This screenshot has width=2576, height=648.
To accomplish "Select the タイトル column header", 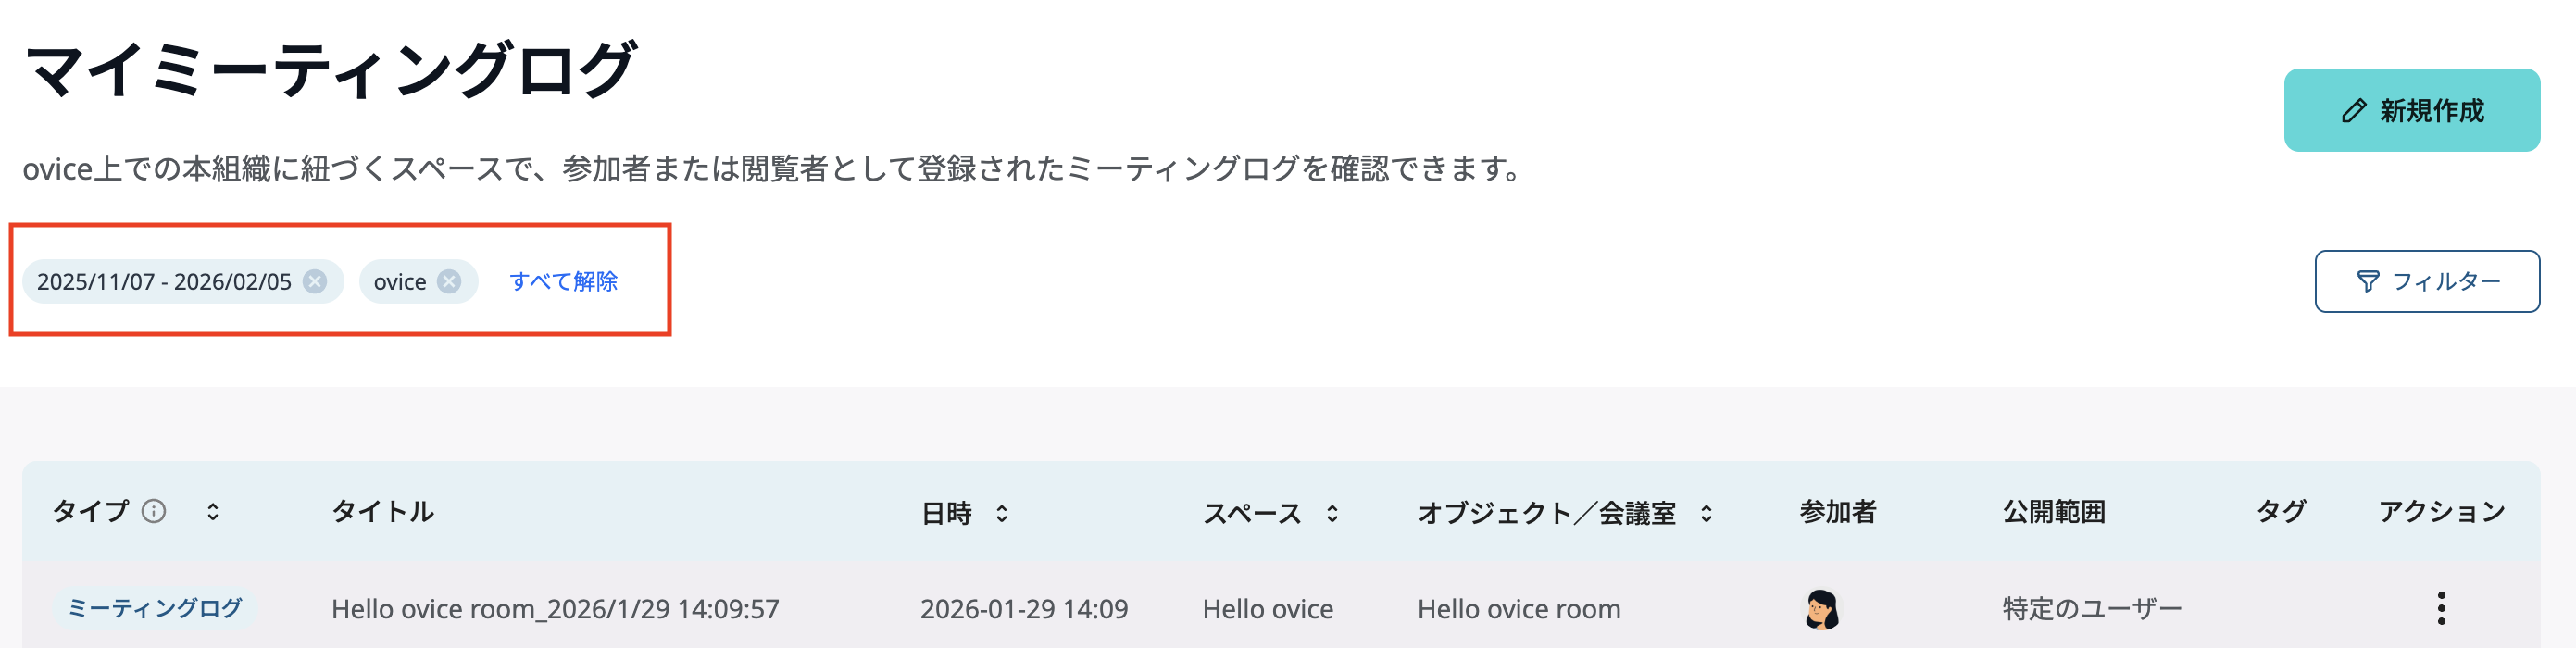I will [384, 511].
